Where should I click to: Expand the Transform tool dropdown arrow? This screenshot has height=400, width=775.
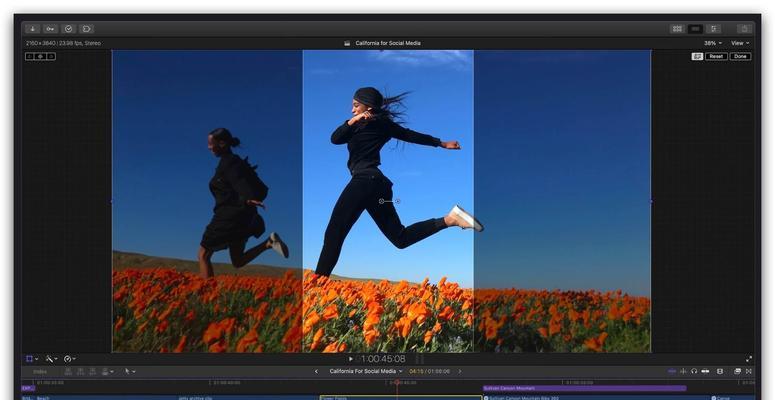pos(37,359)
